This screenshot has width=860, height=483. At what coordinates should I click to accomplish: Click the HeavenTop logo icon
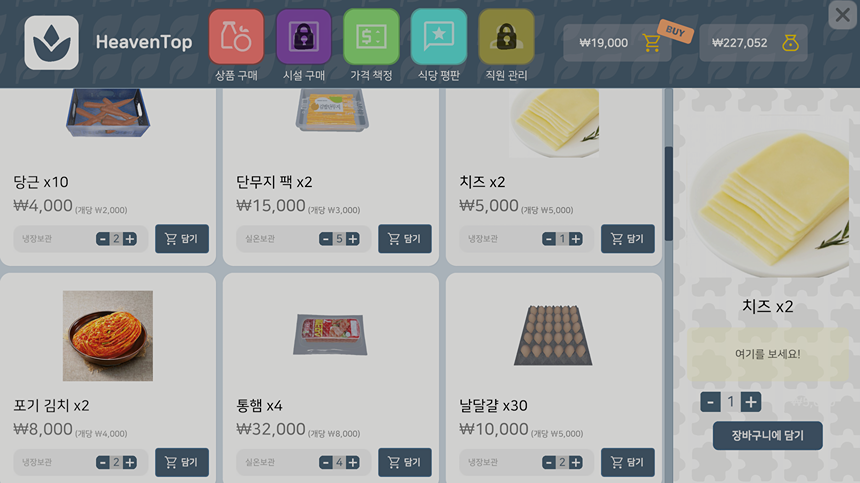52,43
